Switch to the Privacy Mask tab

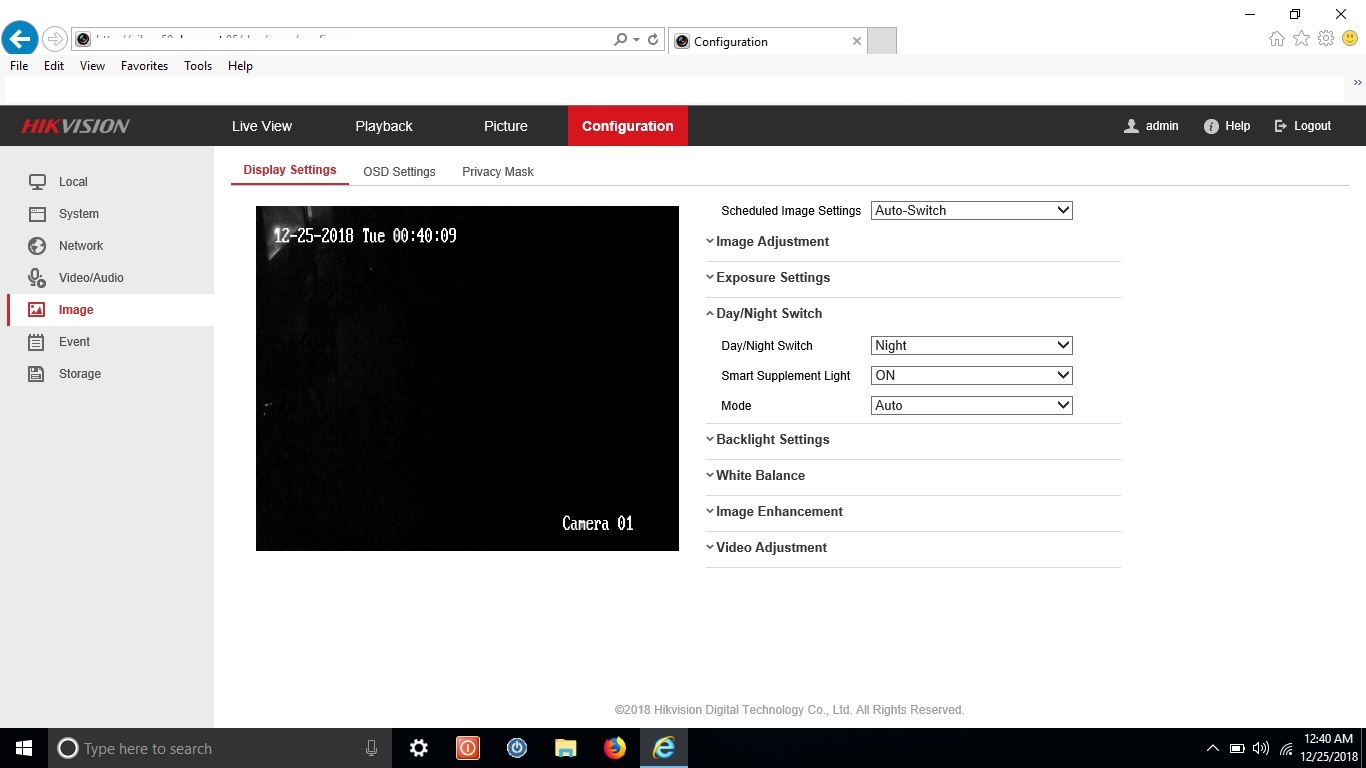(x=497, y=172)
